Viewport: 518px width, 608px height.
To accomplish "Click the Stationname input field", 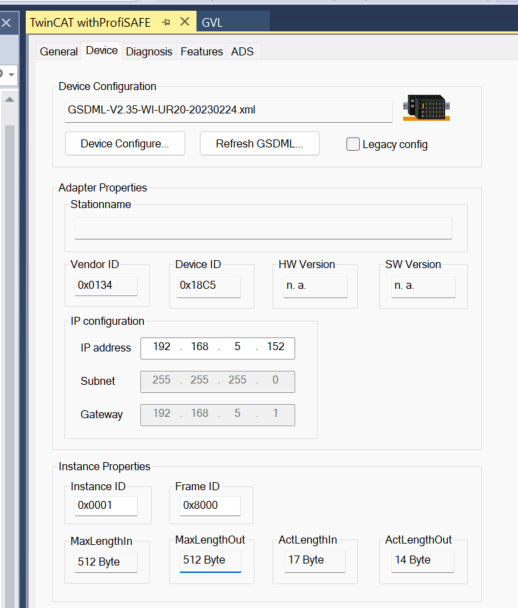I will coord(263,228).
